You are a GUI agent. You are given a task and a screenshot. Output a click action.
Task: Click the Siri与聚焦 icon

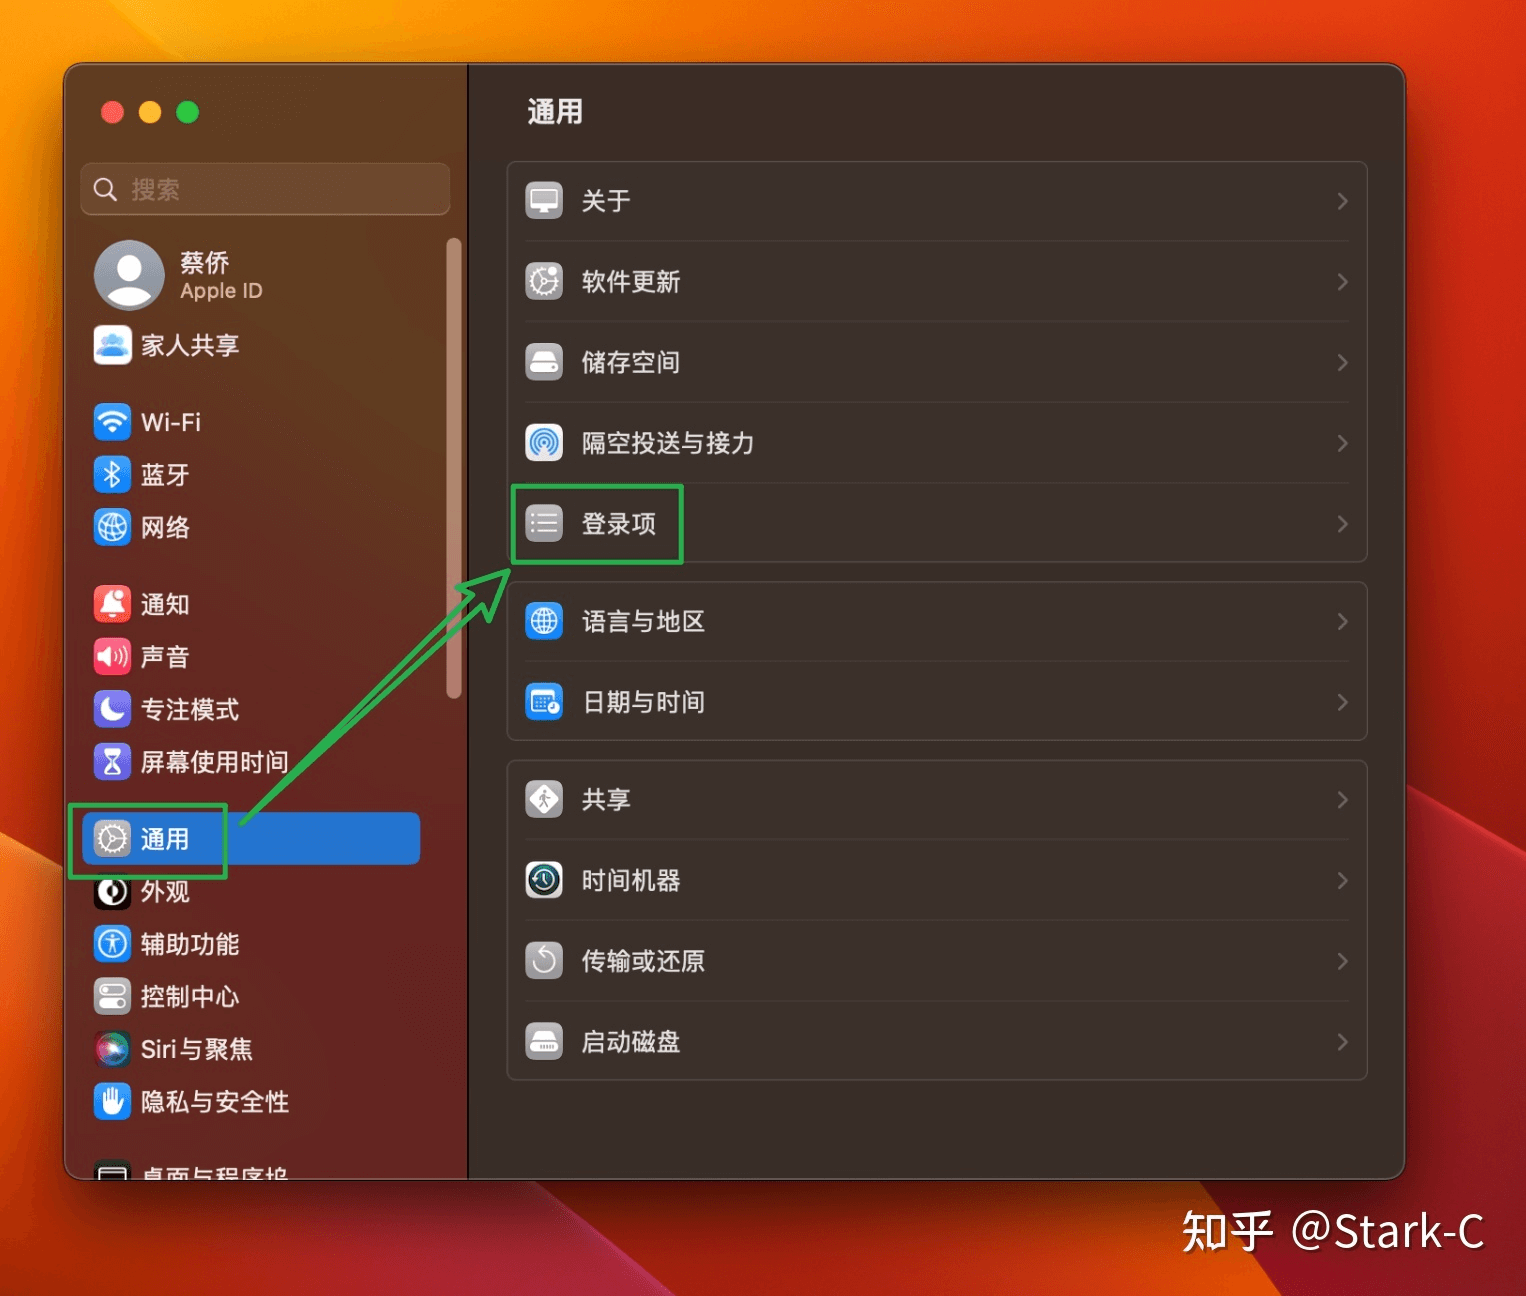point(112,1049)
